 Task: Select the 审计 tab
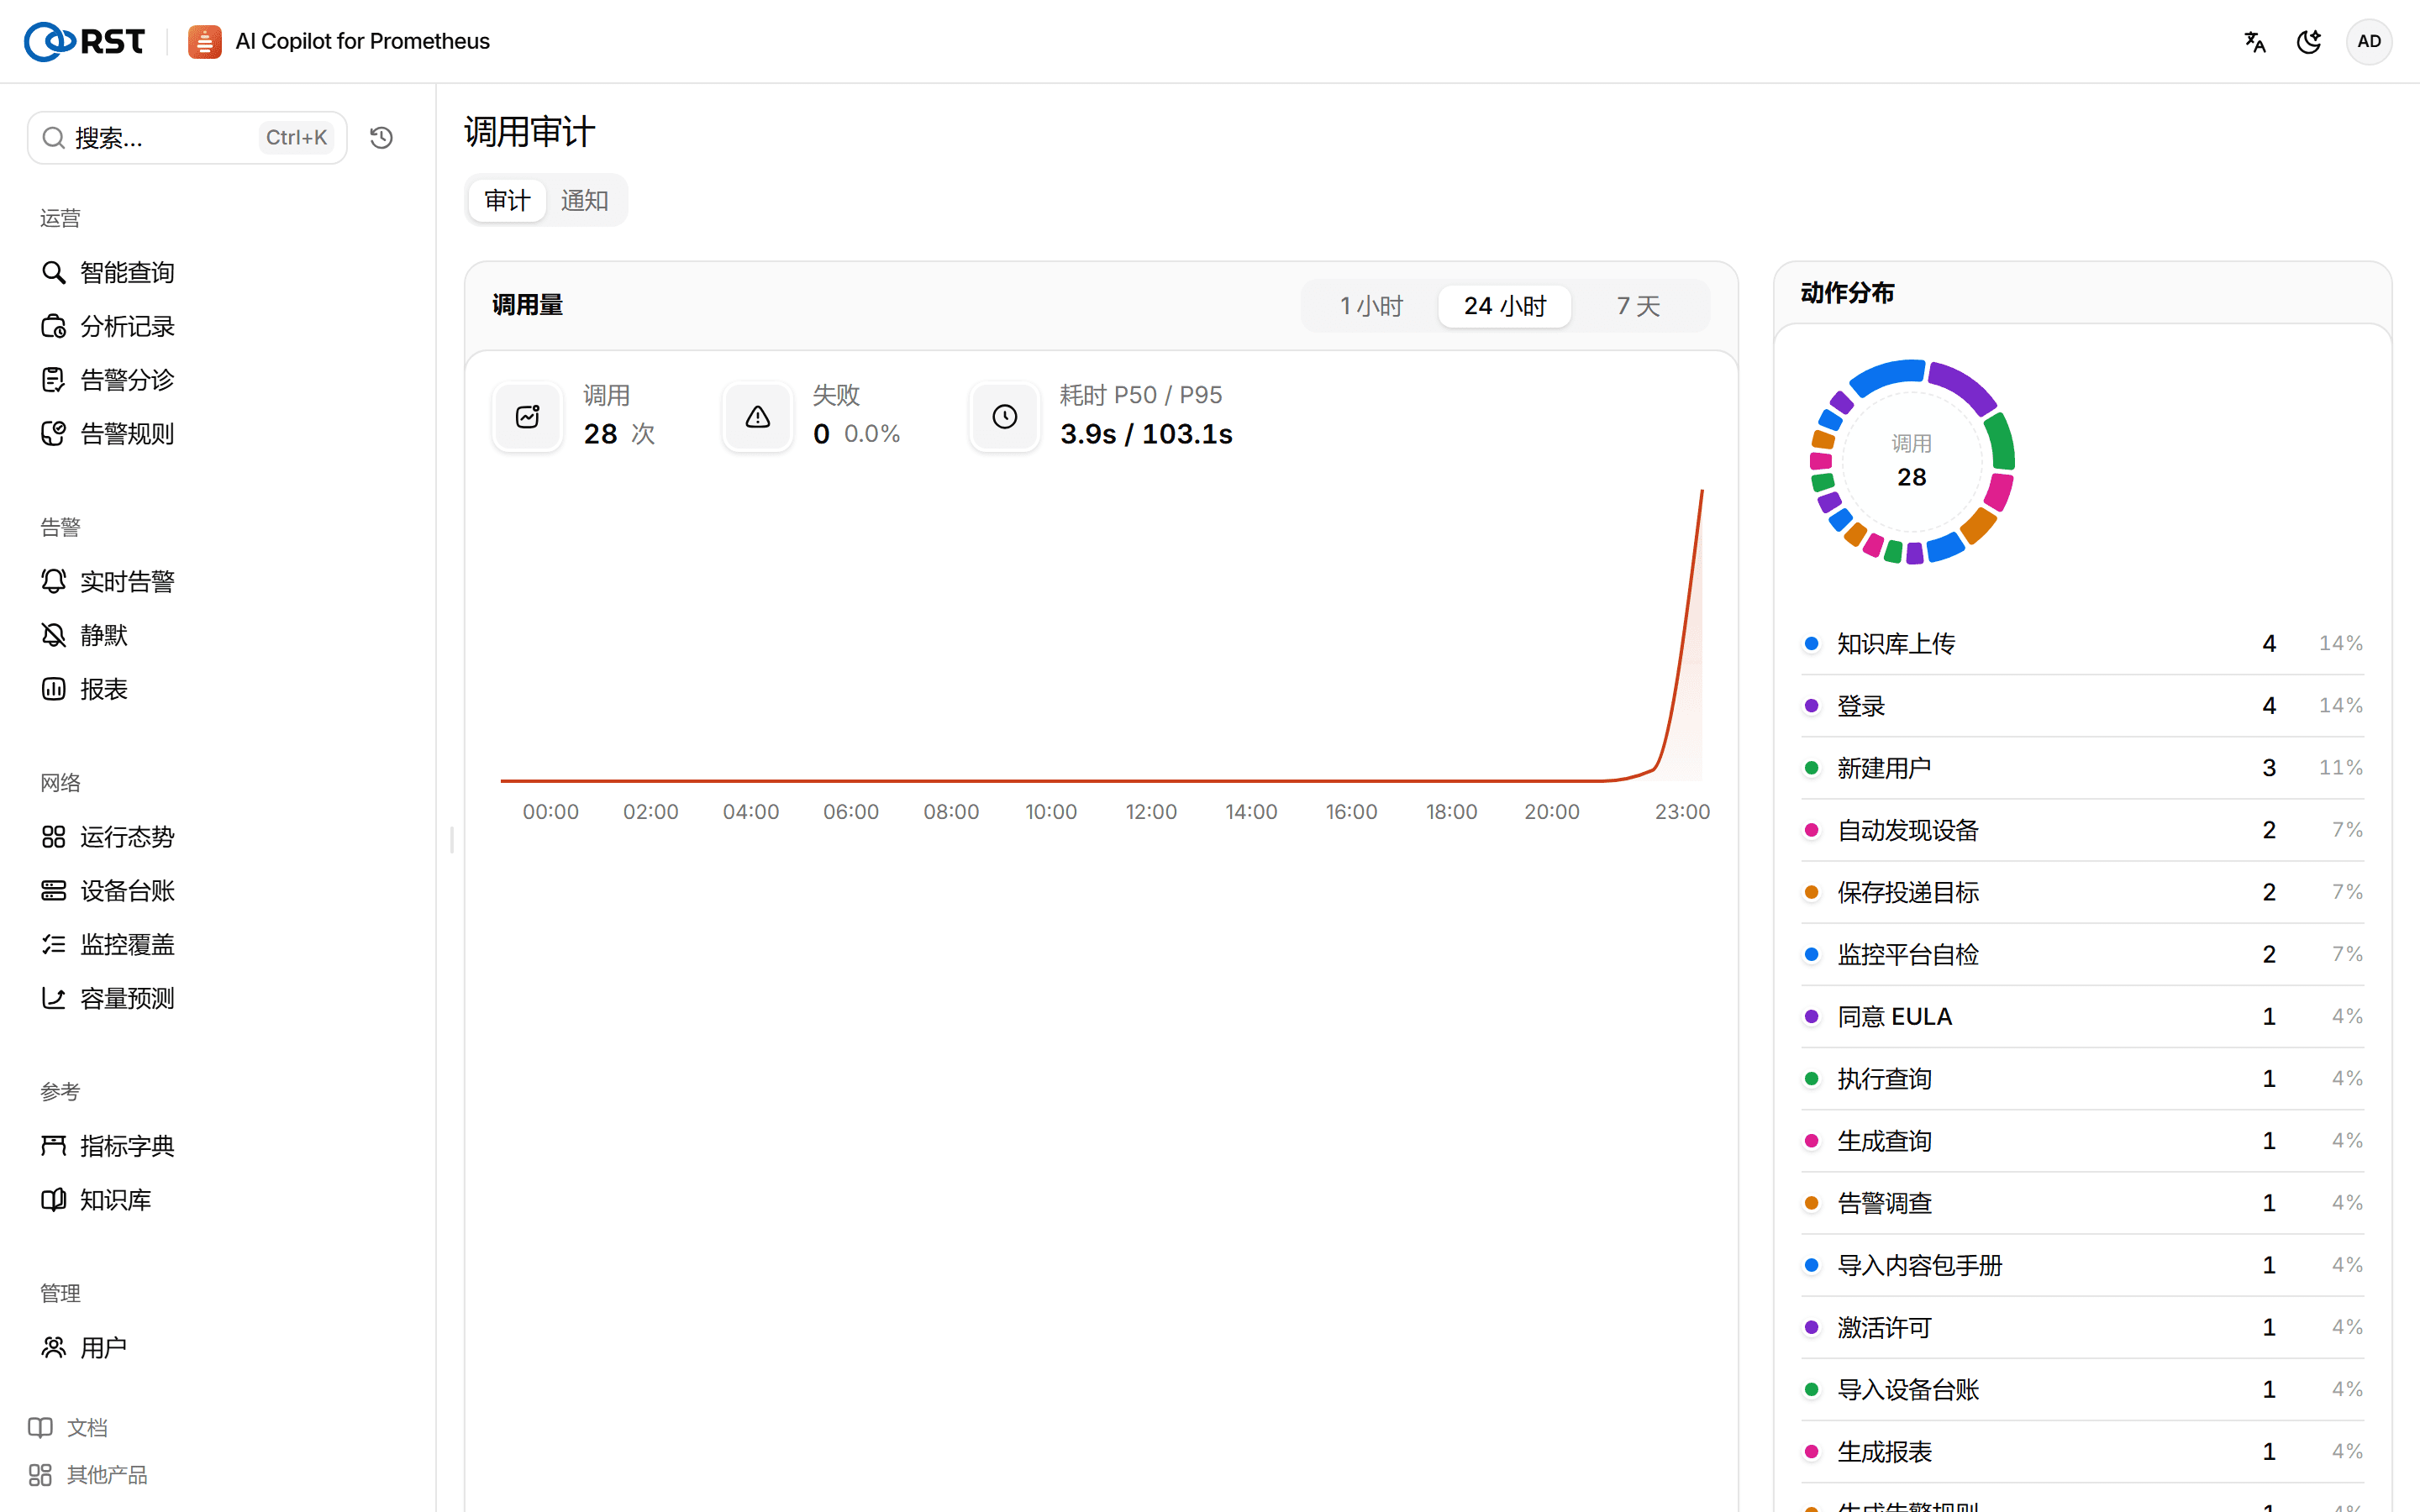point(507,201)
